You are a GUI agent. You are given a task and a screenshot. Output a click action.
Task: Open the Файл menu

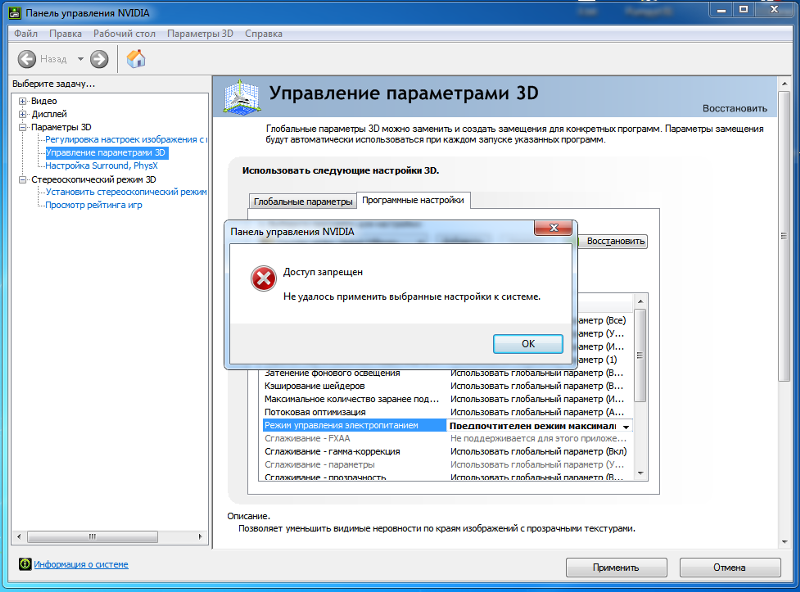tap(26, 33)
